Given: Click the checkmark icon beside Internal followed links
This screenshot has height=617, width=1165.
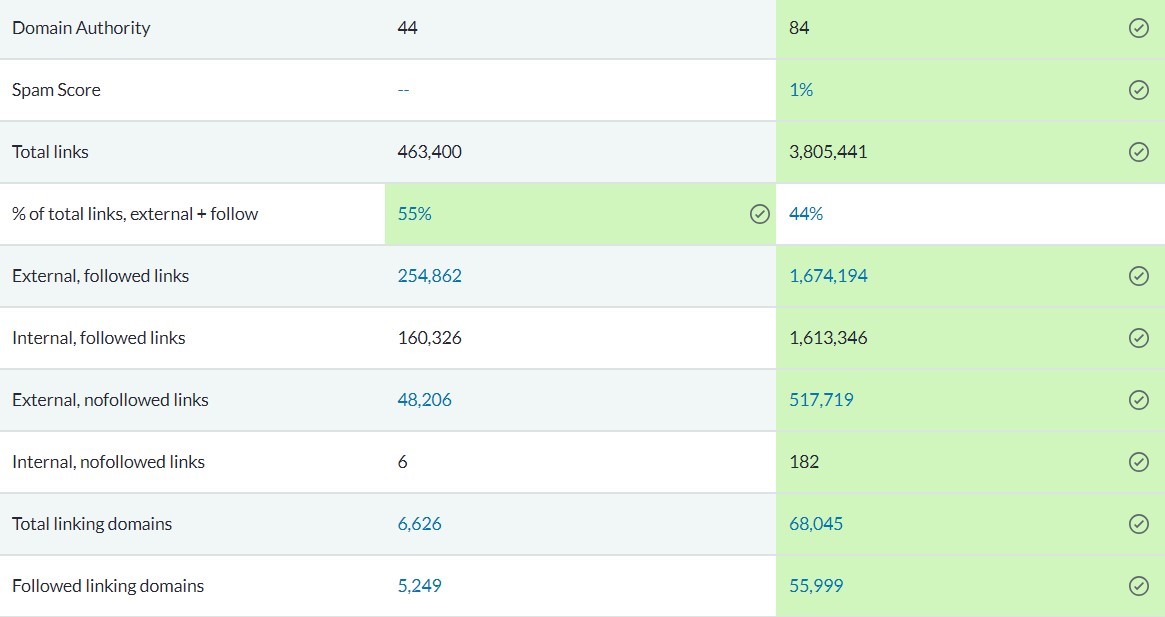Looking at the screenshot, I should pyautogui.click(x=1138, y=338).
